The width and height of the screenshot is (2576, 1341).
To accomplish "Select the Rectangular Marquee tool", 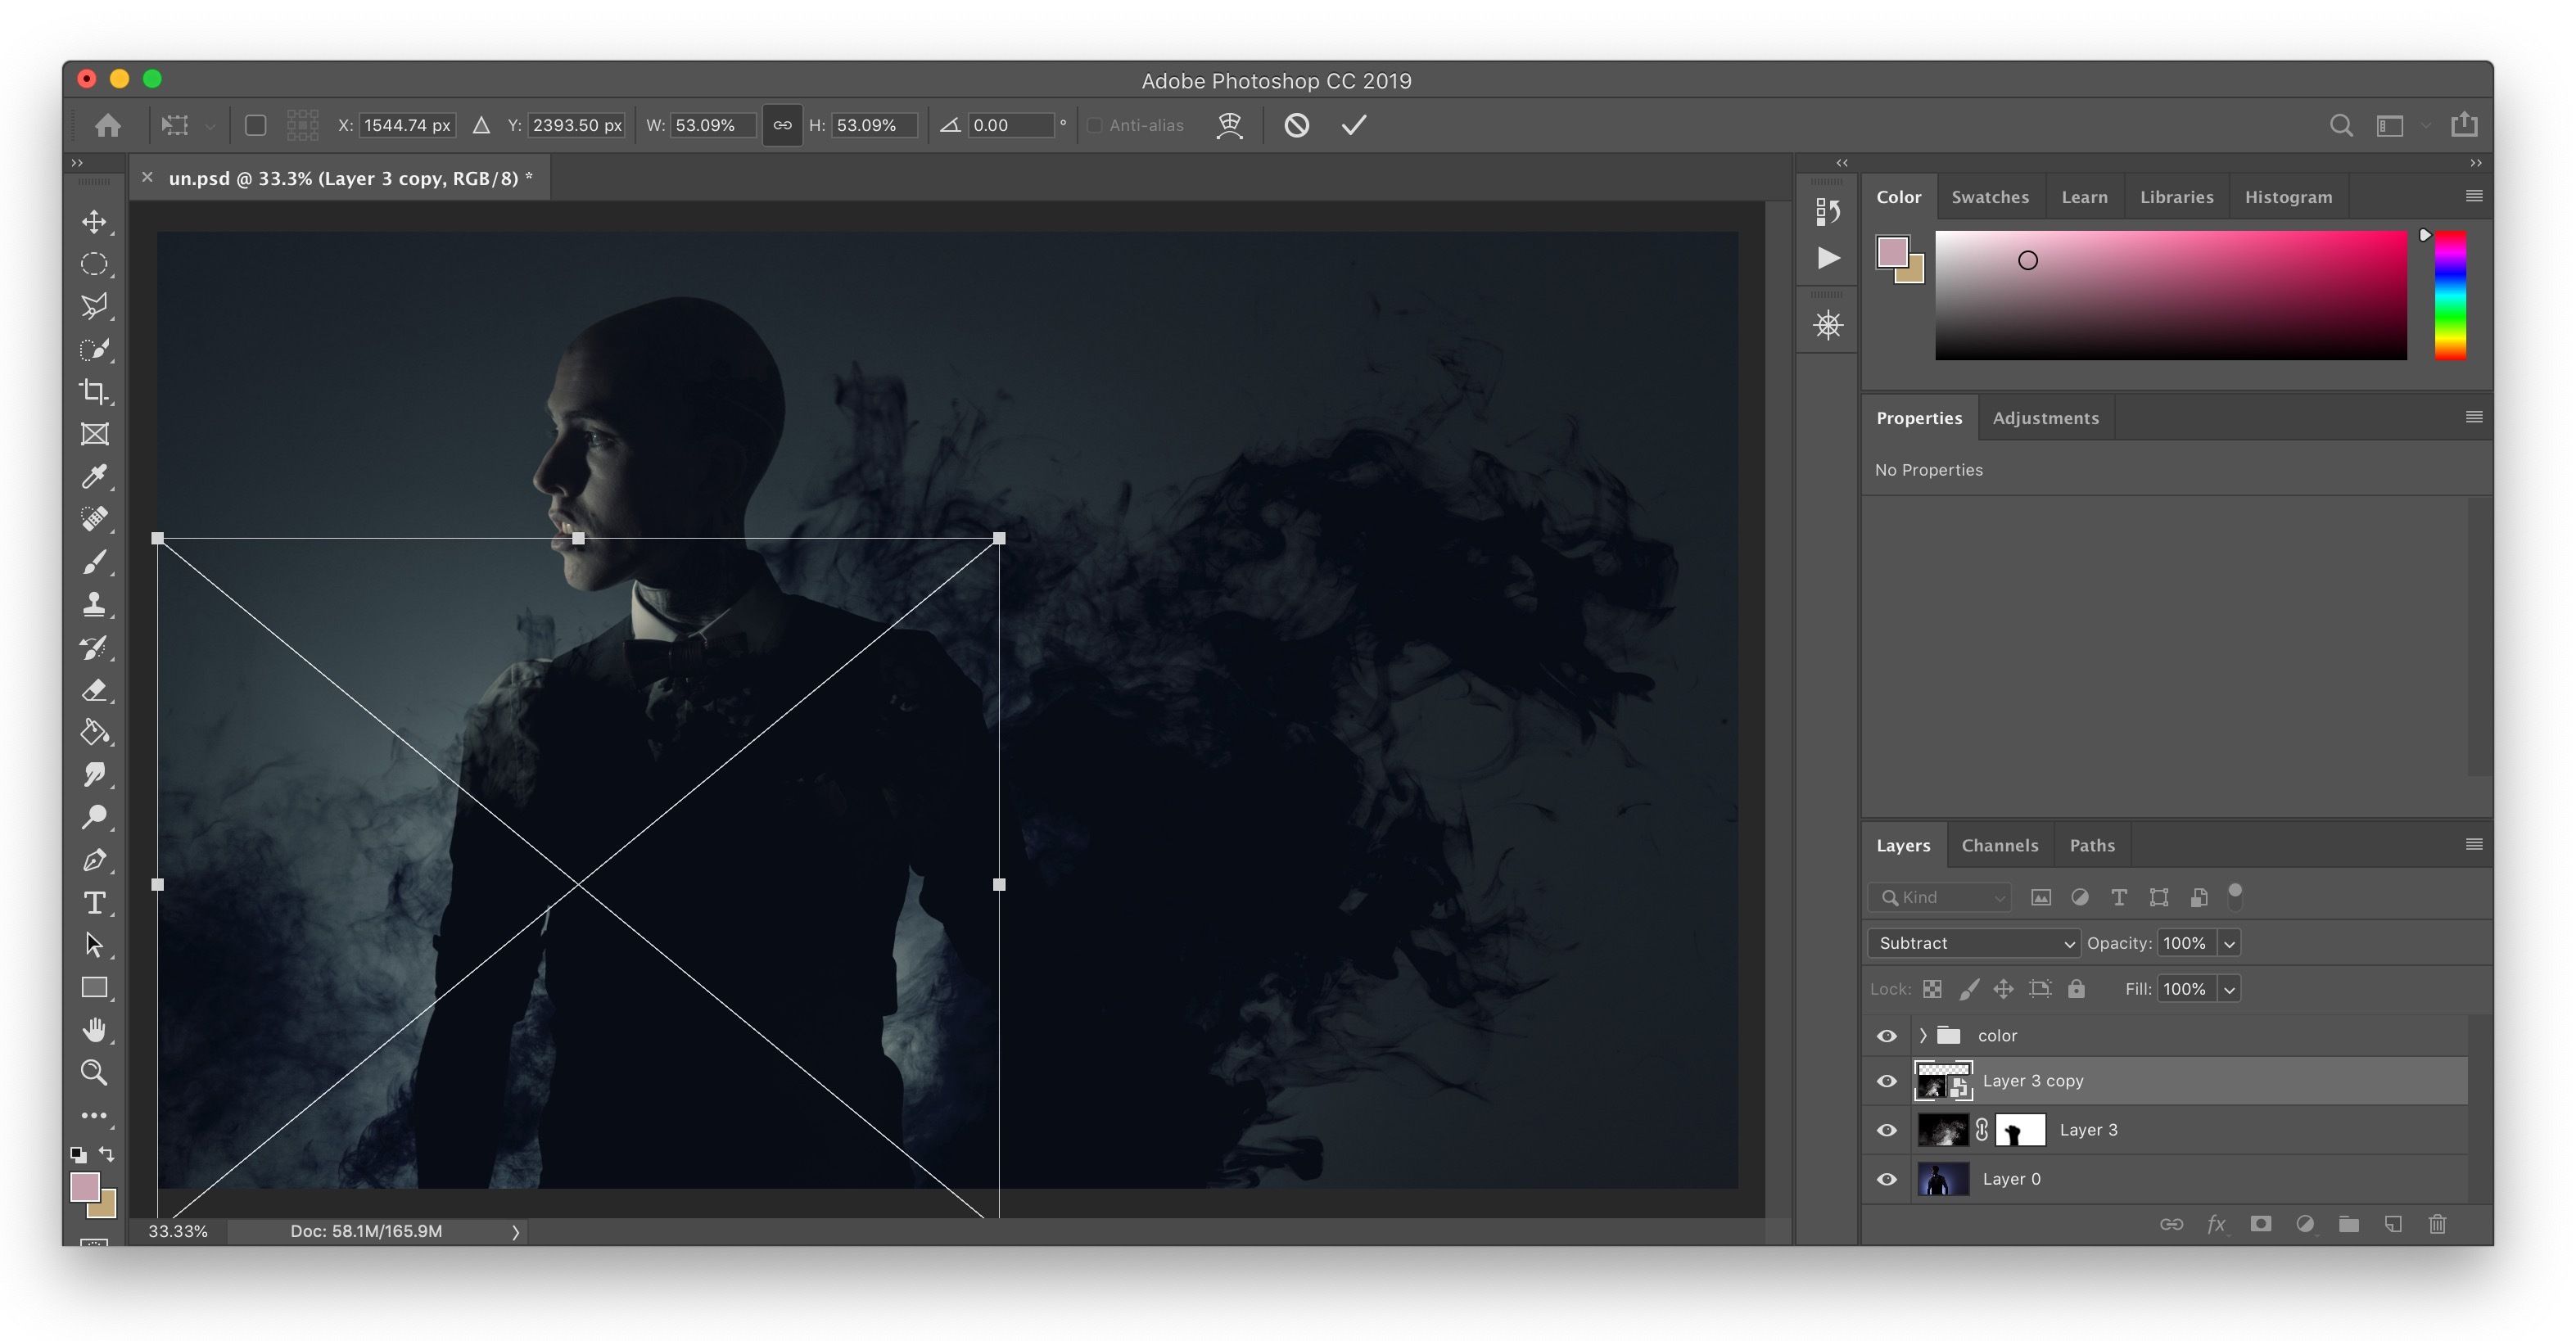I will coord(93,264).
